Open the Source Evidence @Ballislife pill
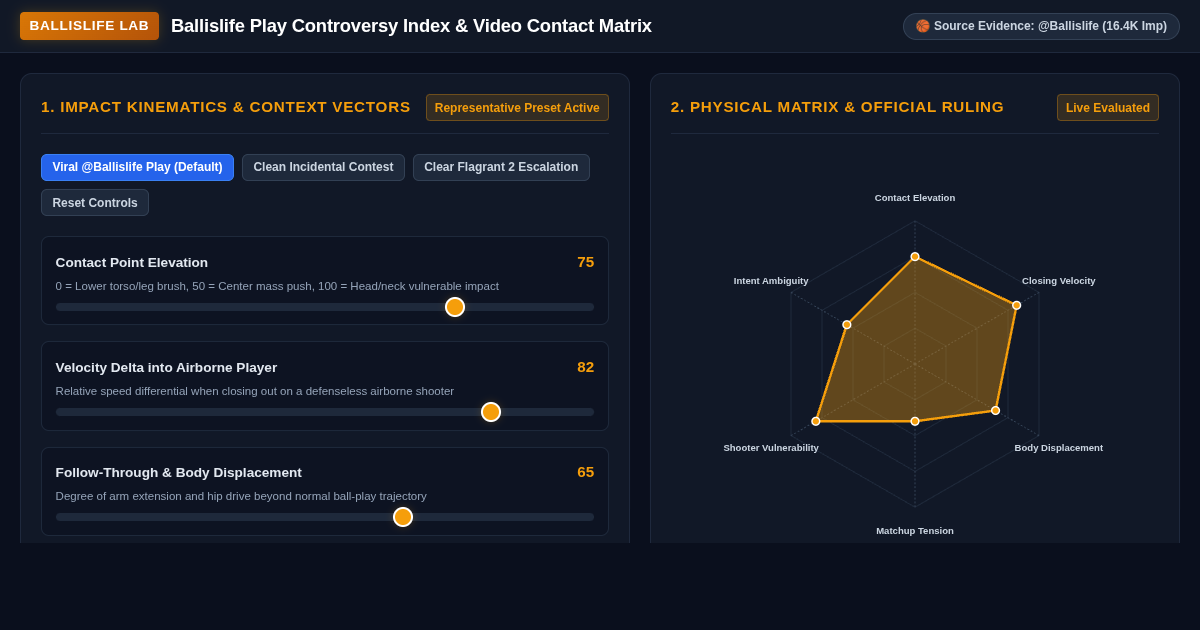Image resolution: width=1200 pixels, height=630 pixels. [x=1041, y=26]
